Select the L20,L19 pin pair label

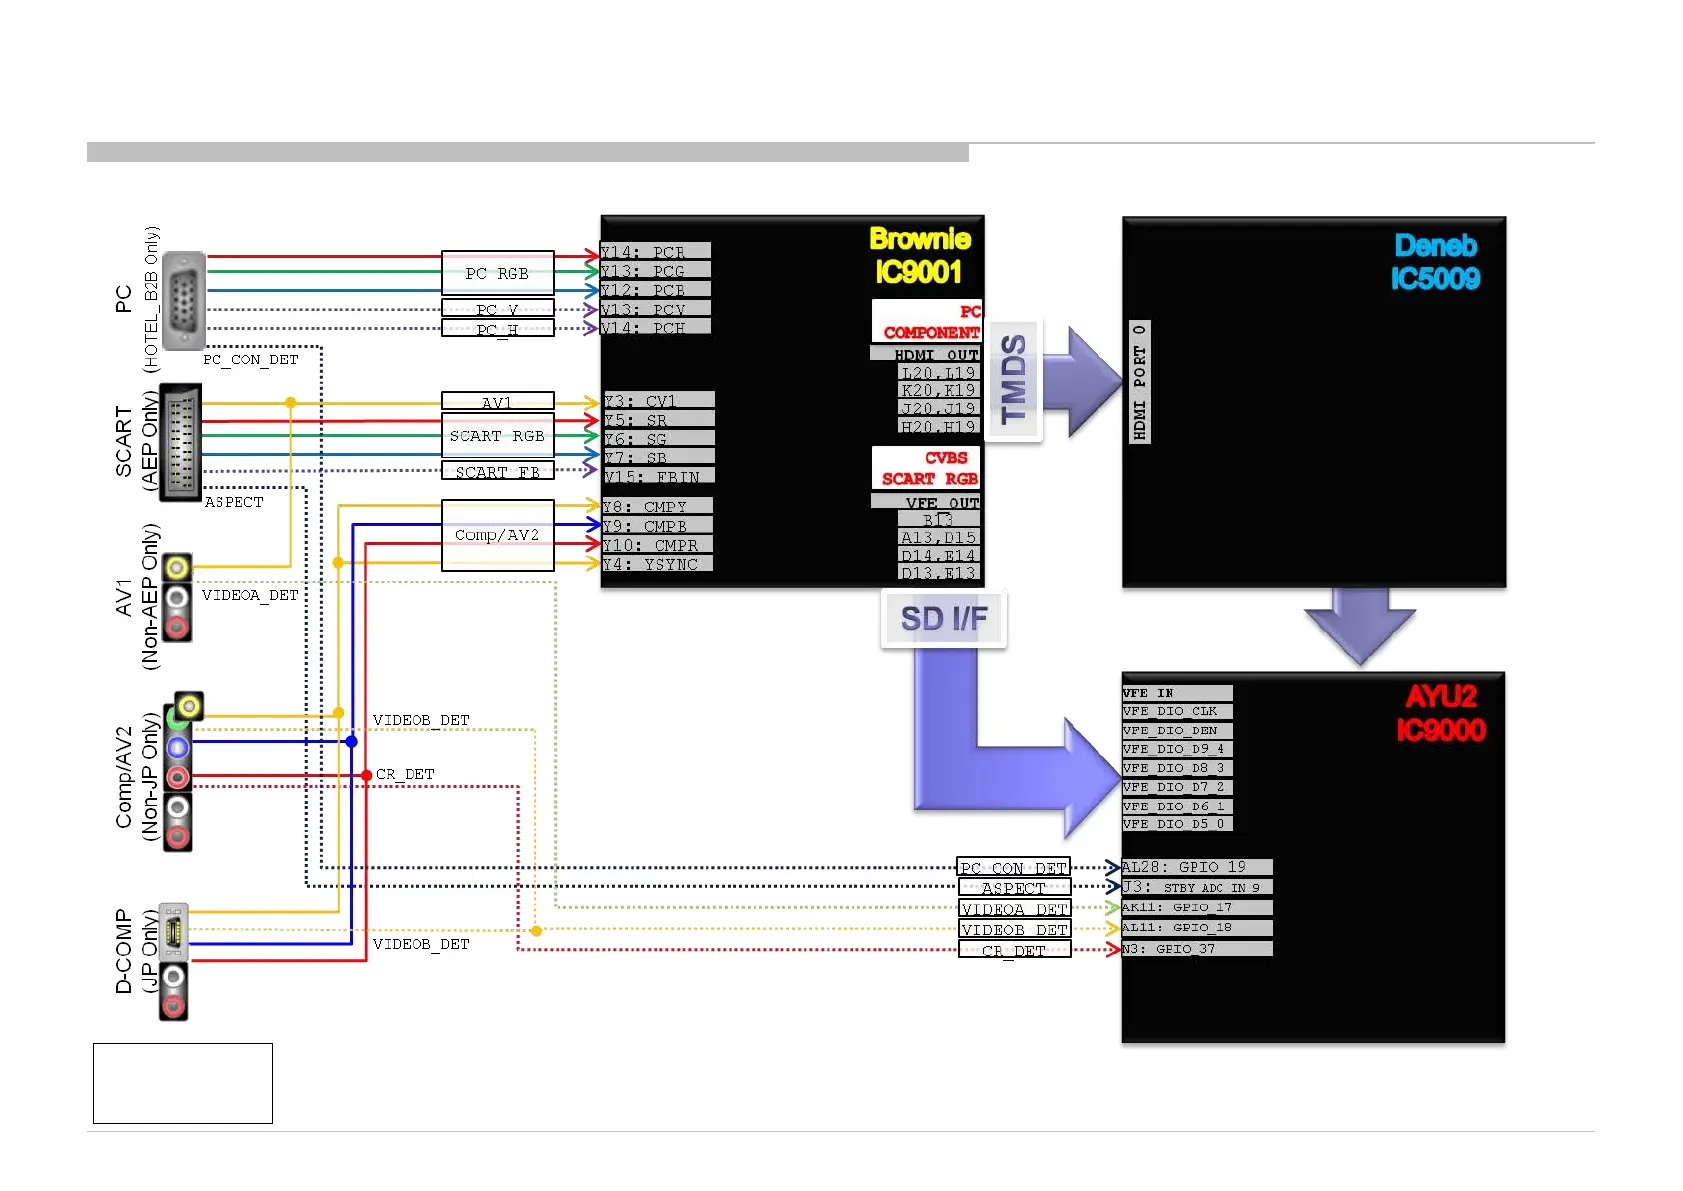[x=938, y=372]
